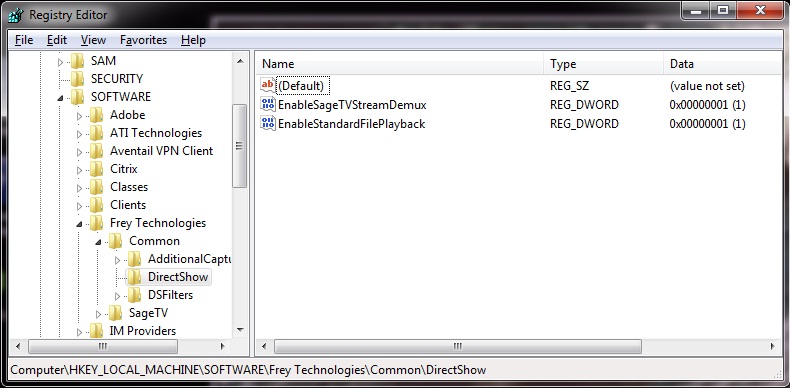Click the SECURITY folder icon
790x390 pixels.
[77, 79]
